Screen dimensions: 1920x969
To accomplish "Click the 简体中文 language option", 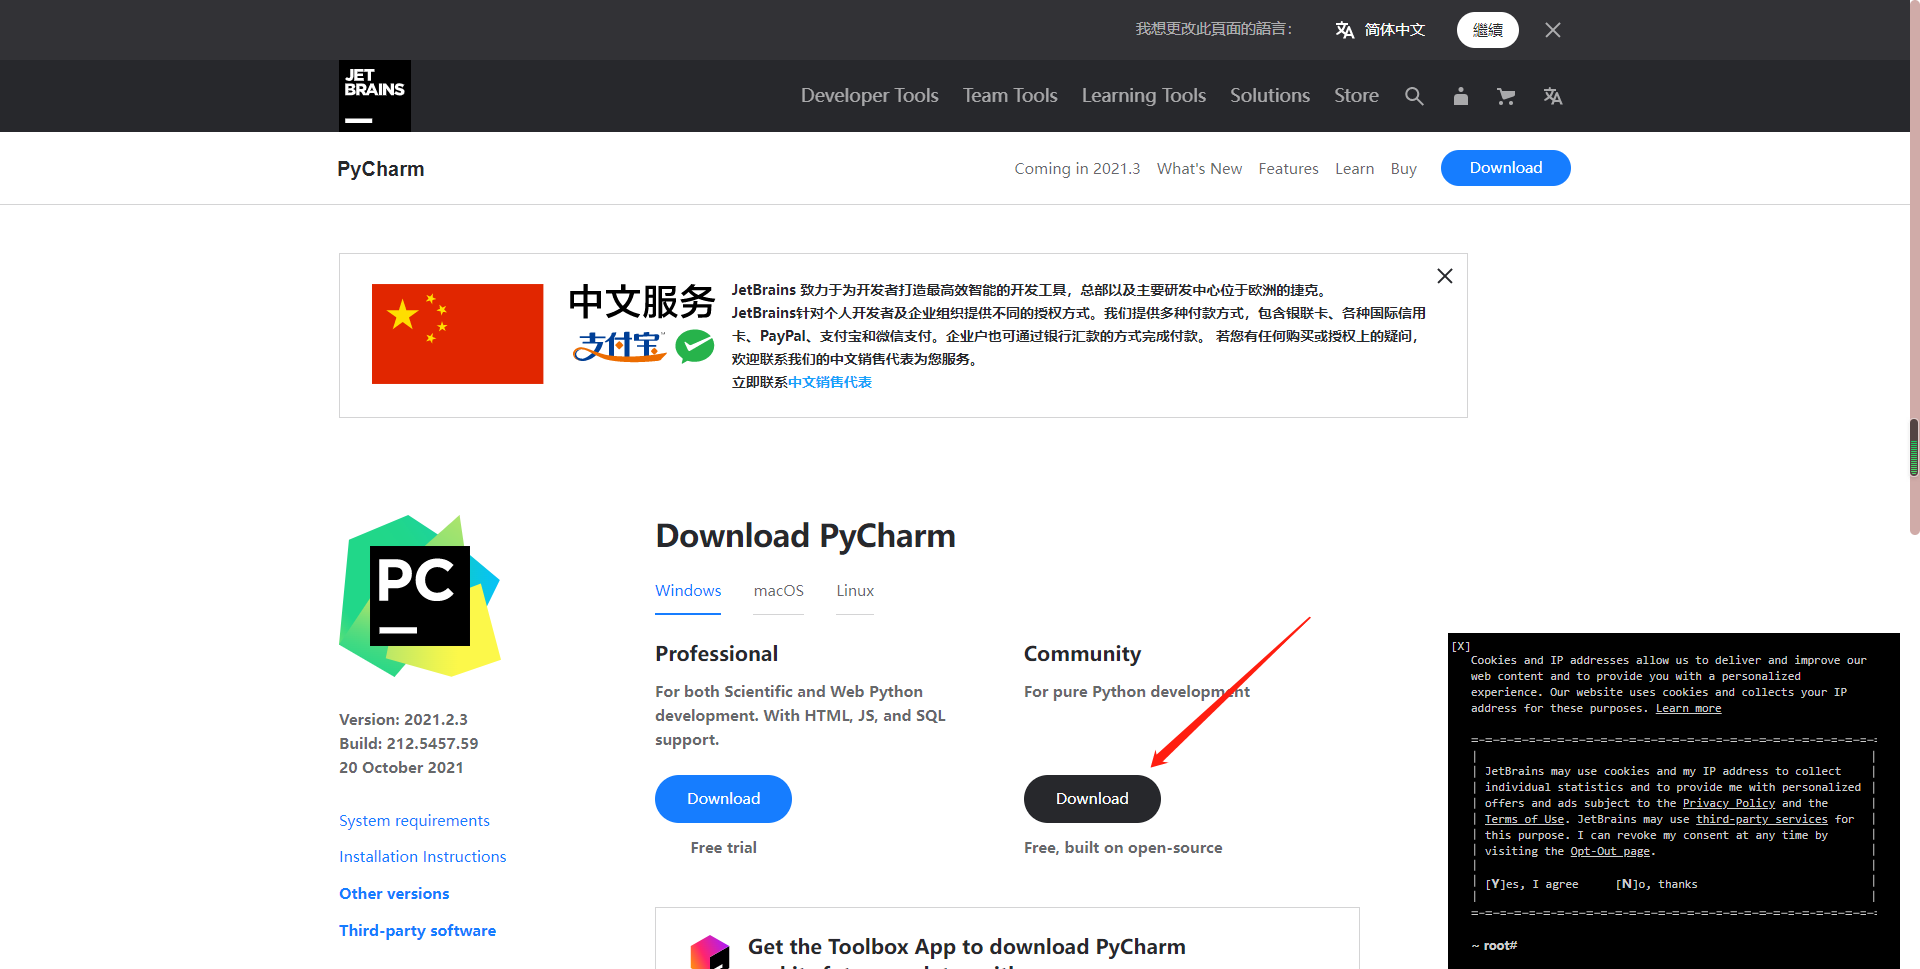I will tap(1381, 30).
